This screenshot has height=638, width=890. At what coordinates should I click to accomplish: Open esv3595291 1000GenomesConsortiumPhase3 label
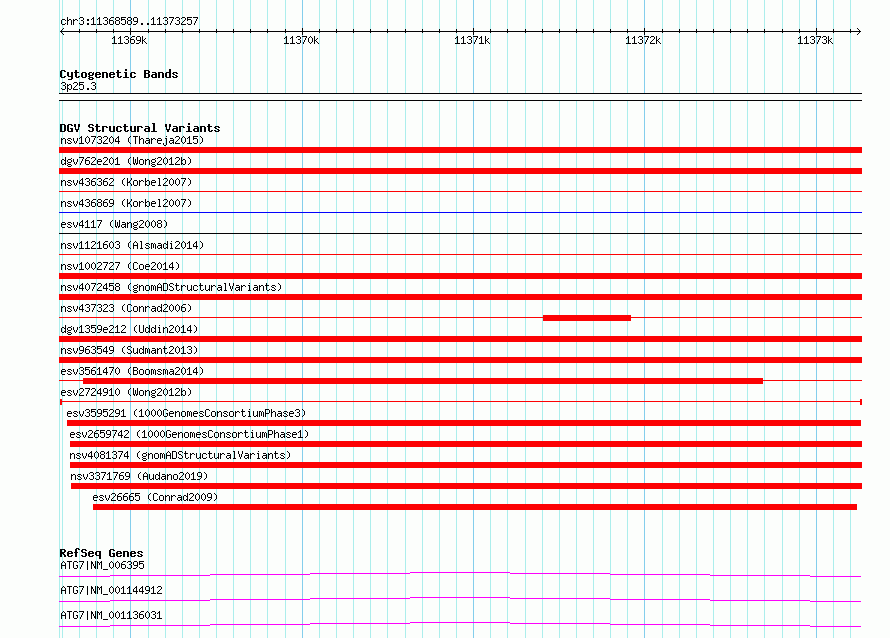[x=186, y=413]
